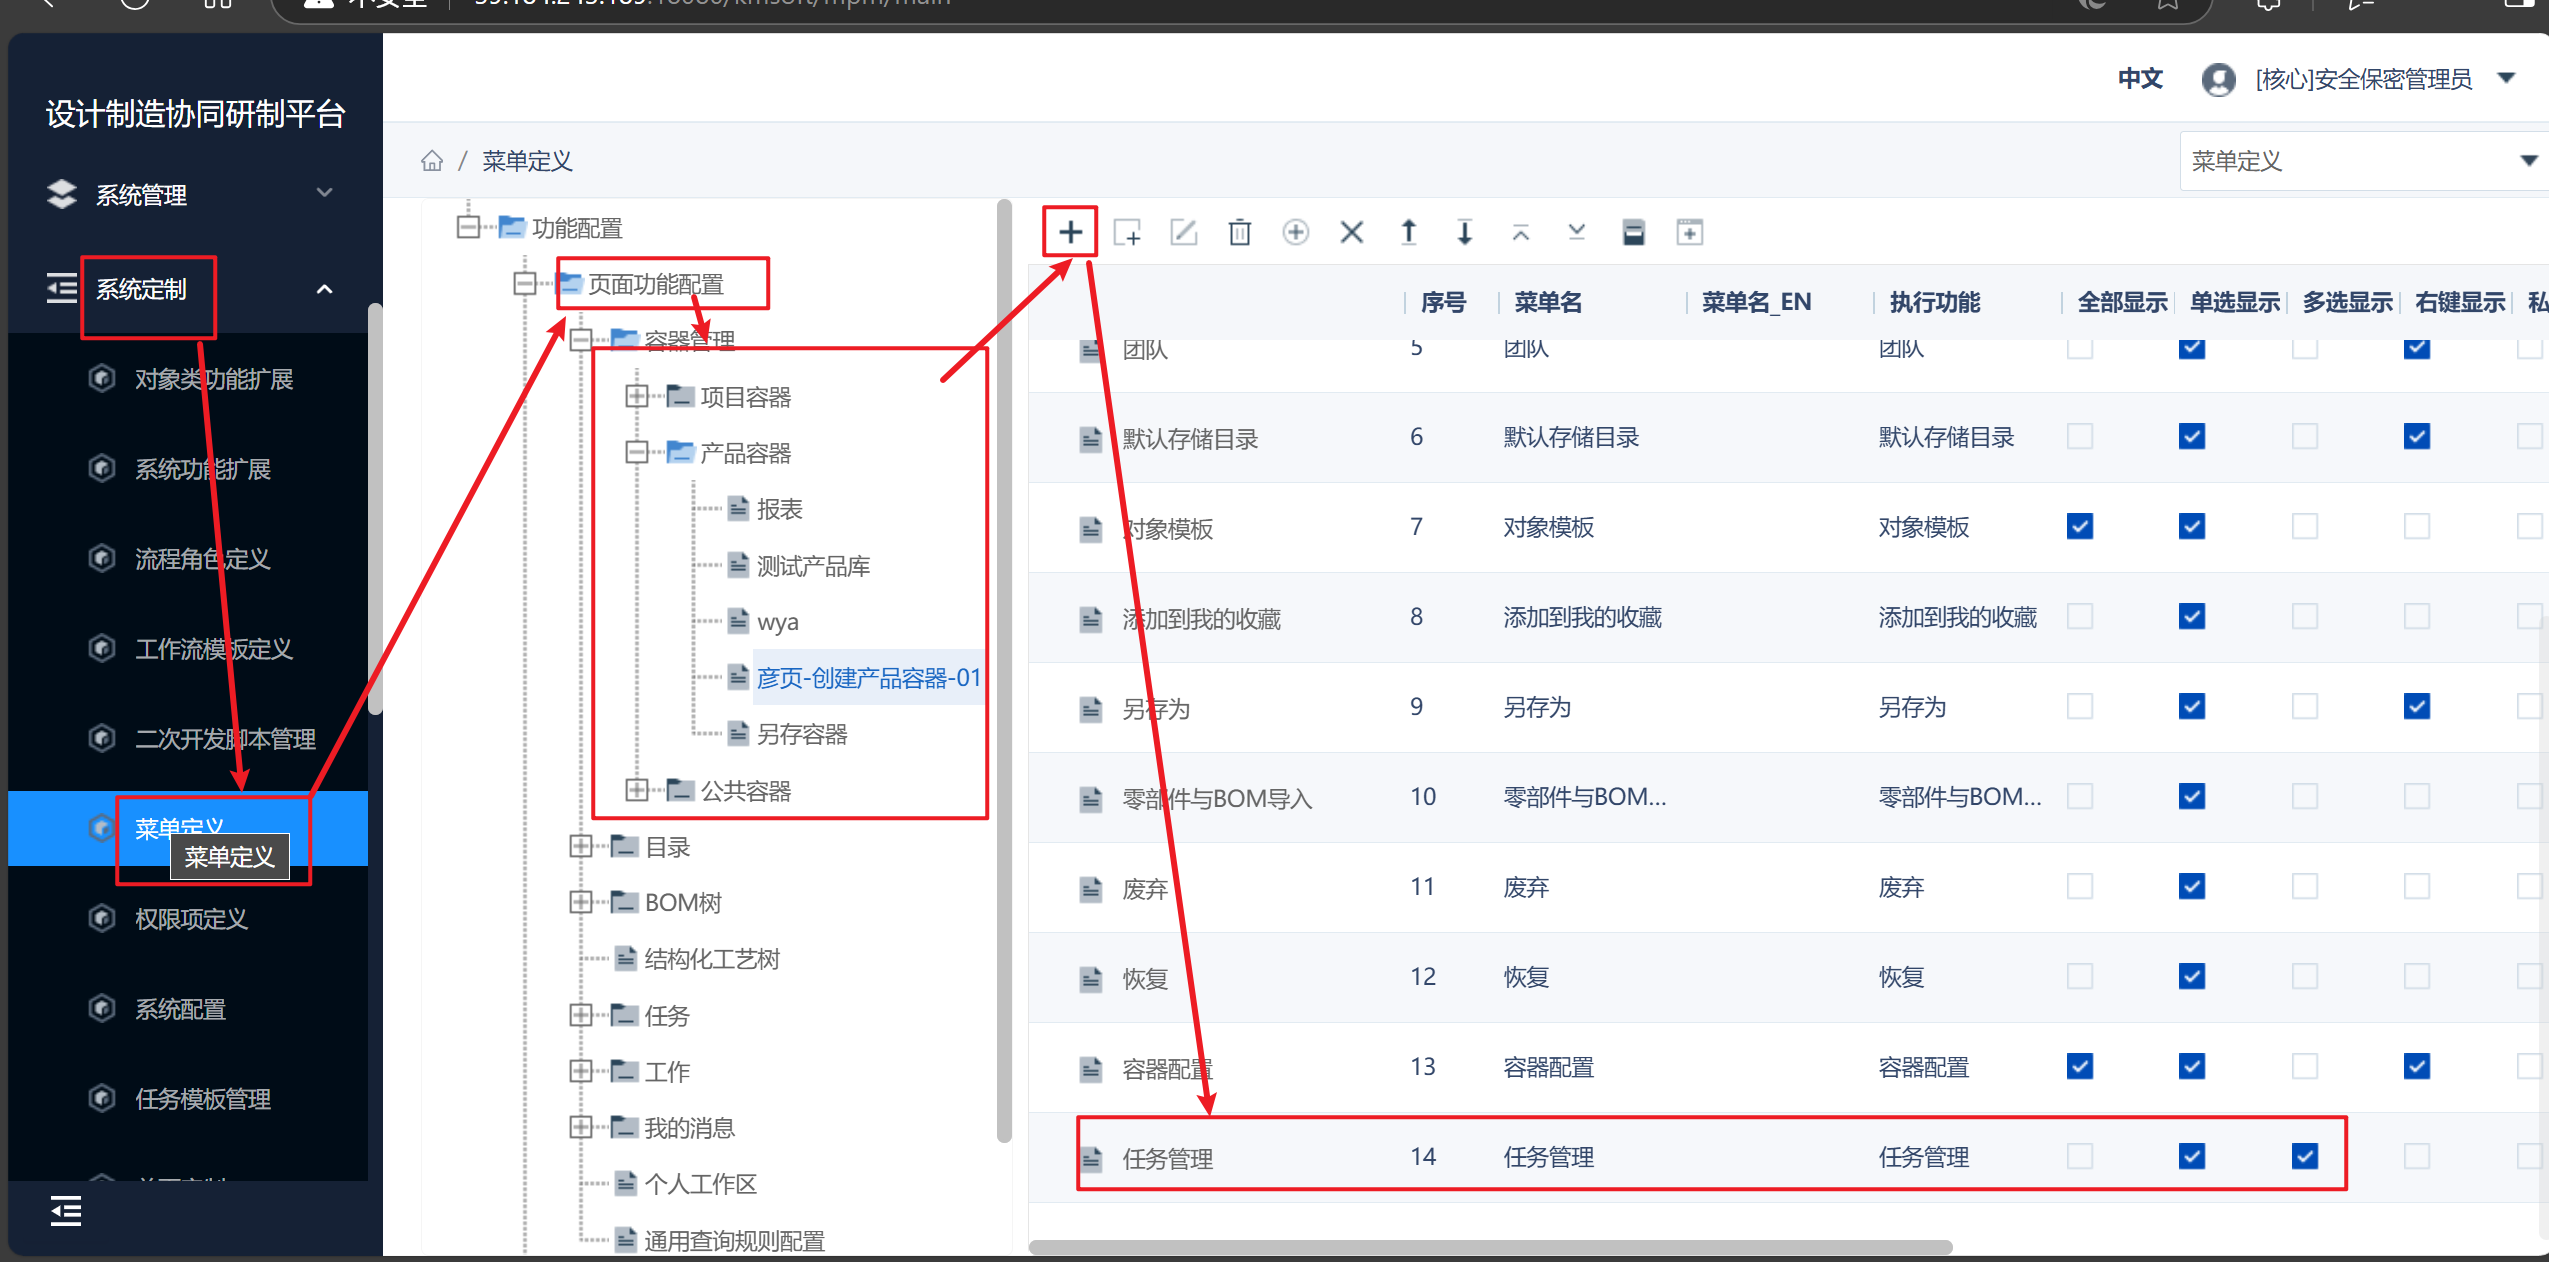Toggle 全部显示 checkbox for 对象模板 row
This screenshot has height=1262, width=2549.
pos(2080,526)
